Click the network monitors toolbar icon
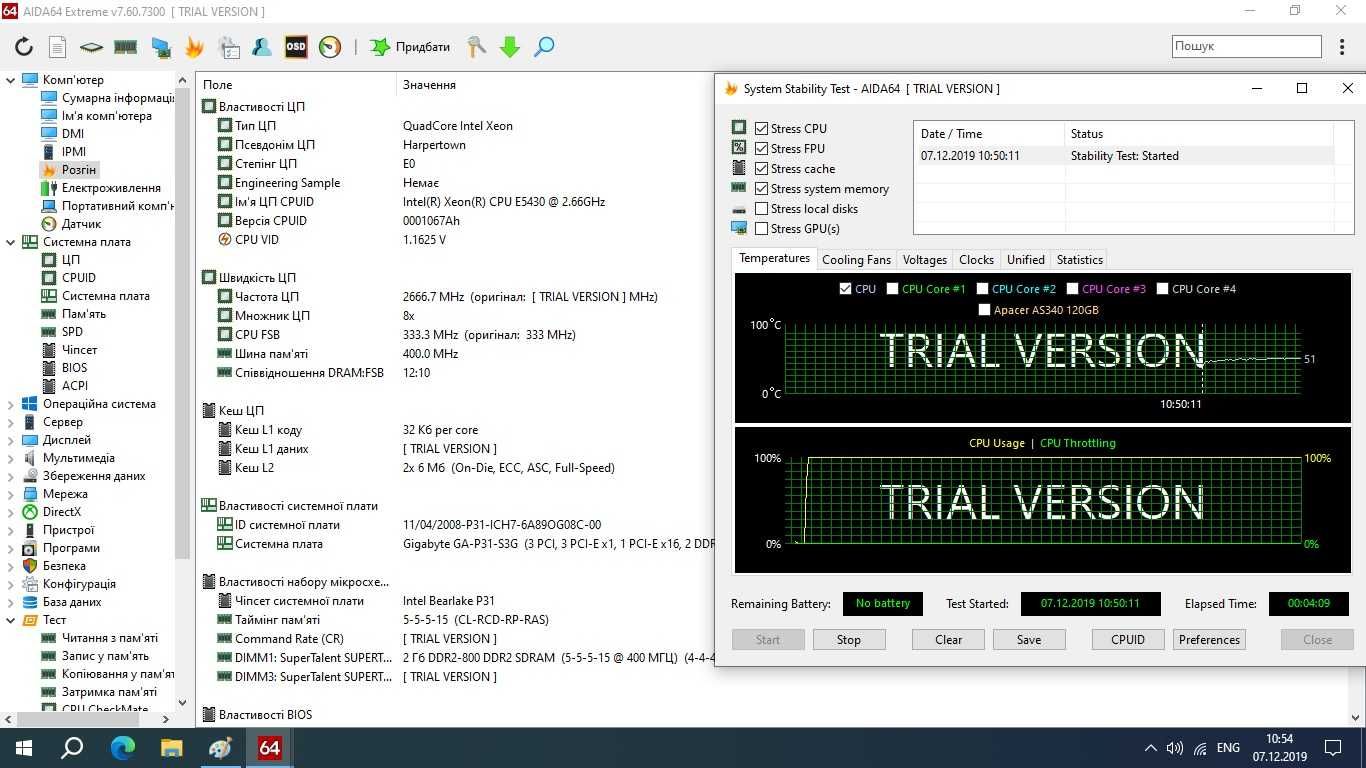Screen dimensions: 1366x768 pyautogui.click(x=160, y=47)
